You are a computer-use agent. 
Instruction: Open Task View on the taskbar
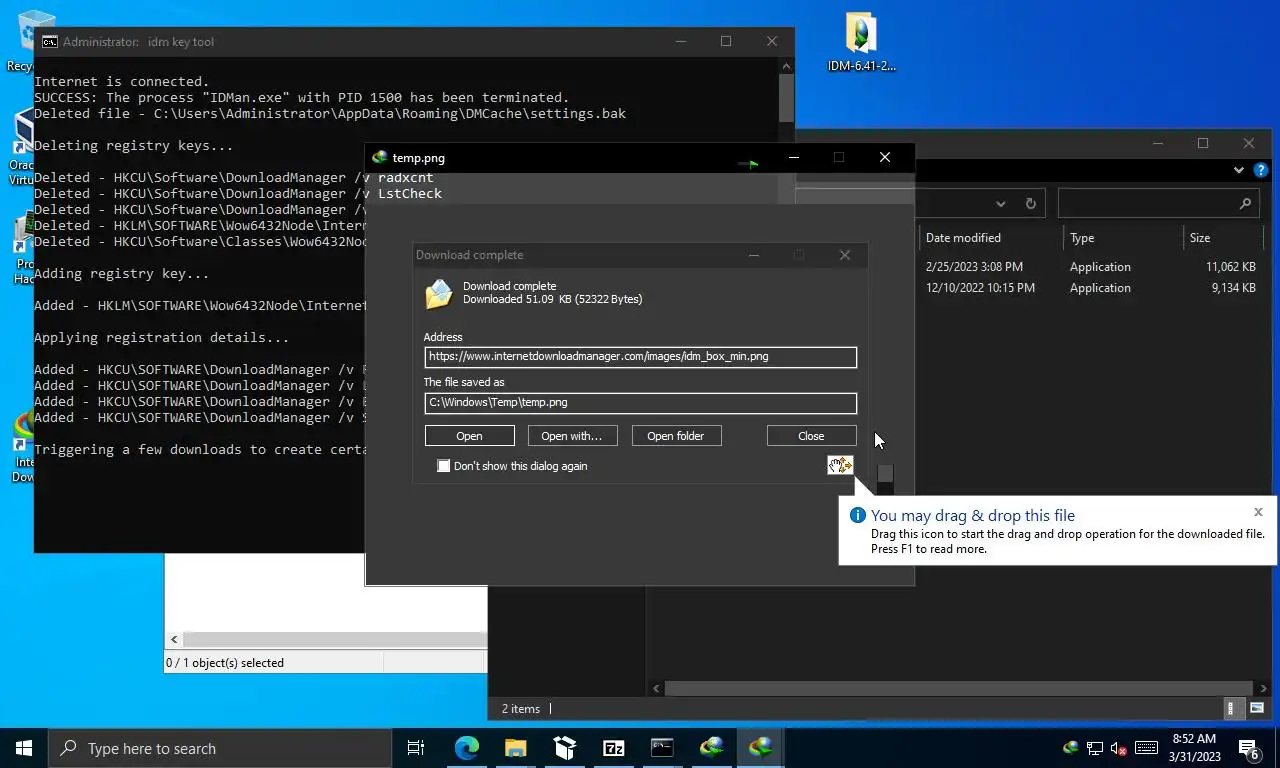coord(416,748)
